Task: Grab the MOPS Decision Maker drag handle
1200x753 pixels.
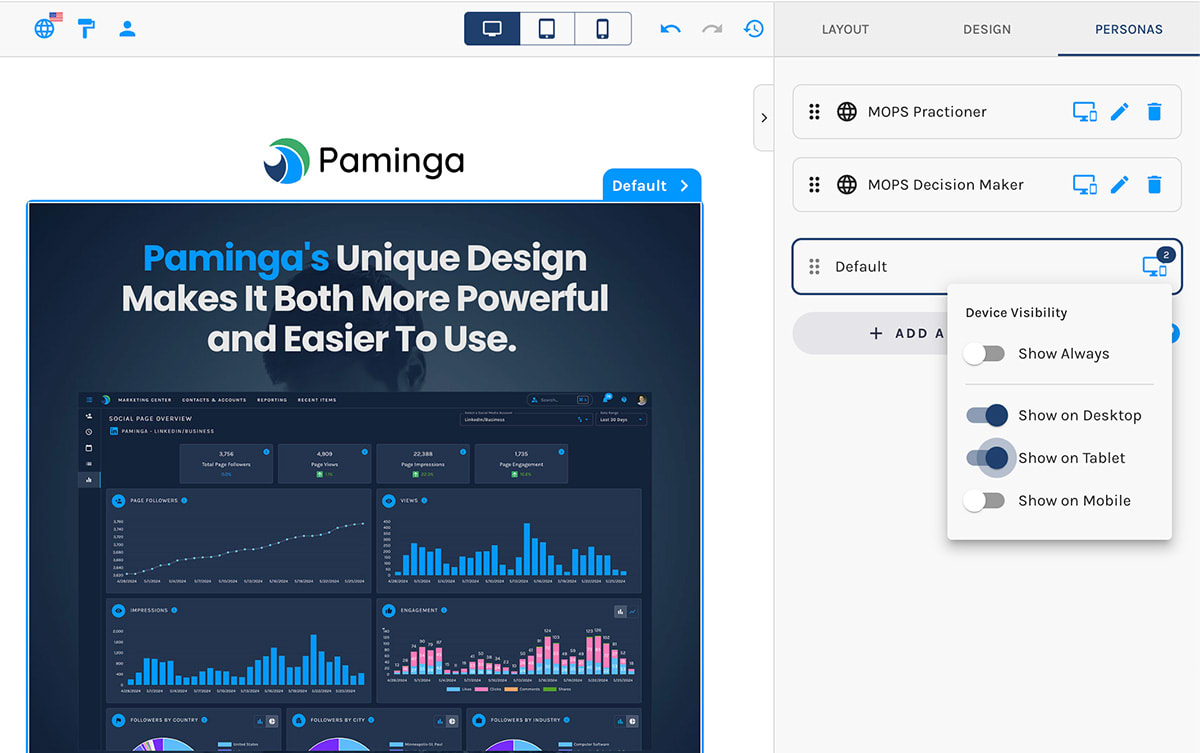Action: coord(814,185)
